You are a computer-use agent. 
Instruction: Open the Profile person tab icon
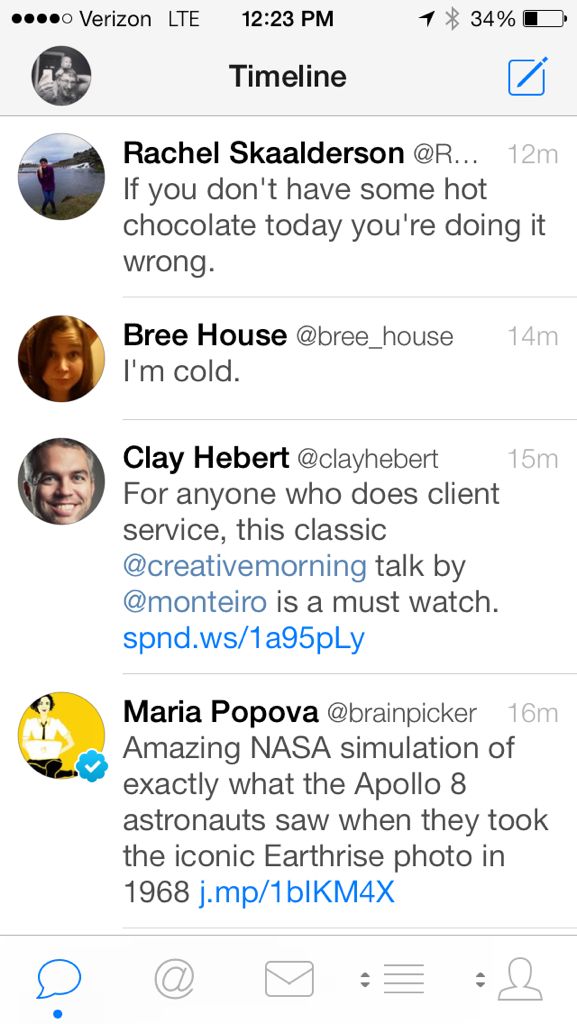pyautogui.click(x=520, y=979)
